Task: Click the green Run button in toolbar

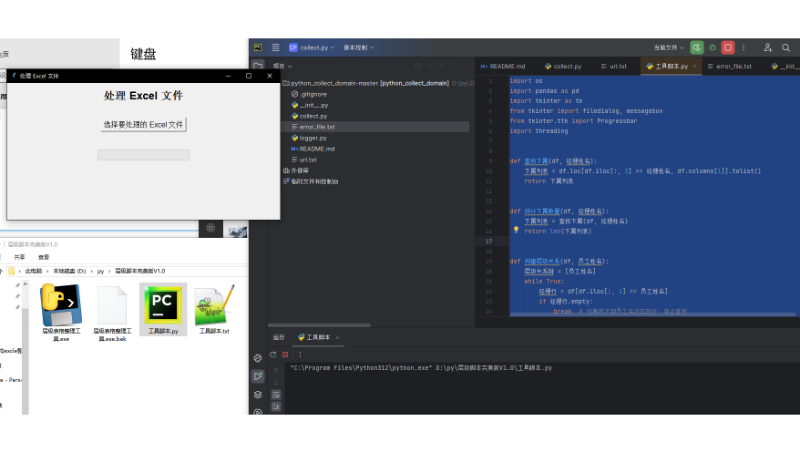Action: (696, 47)
